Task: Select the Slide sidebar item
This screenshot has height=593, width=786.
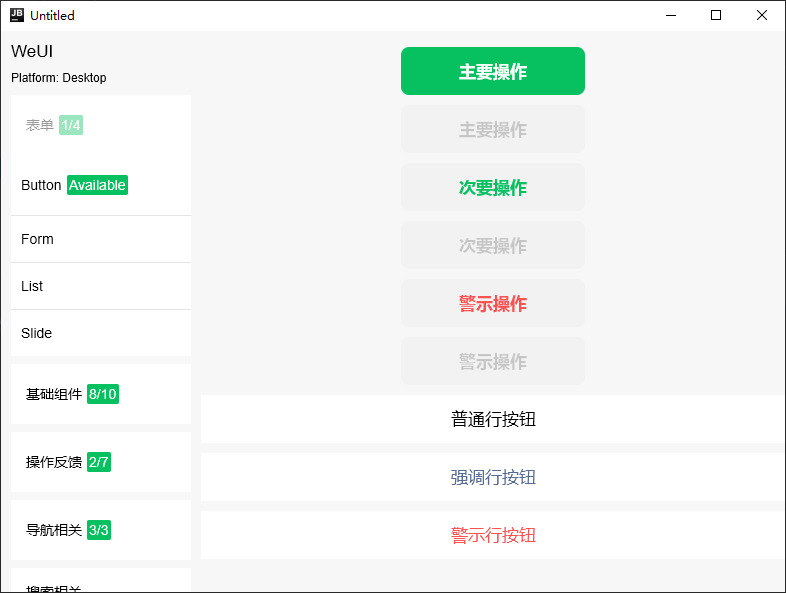Action: pyautogui.click(x=101, y=333)
